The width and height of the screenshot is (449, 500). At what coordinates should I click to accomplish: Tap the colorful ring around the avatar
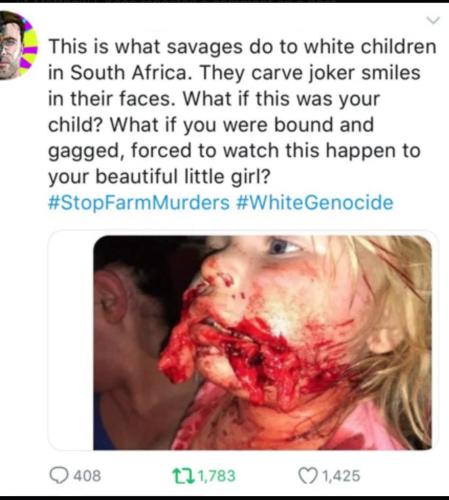(x=31, y=45)
